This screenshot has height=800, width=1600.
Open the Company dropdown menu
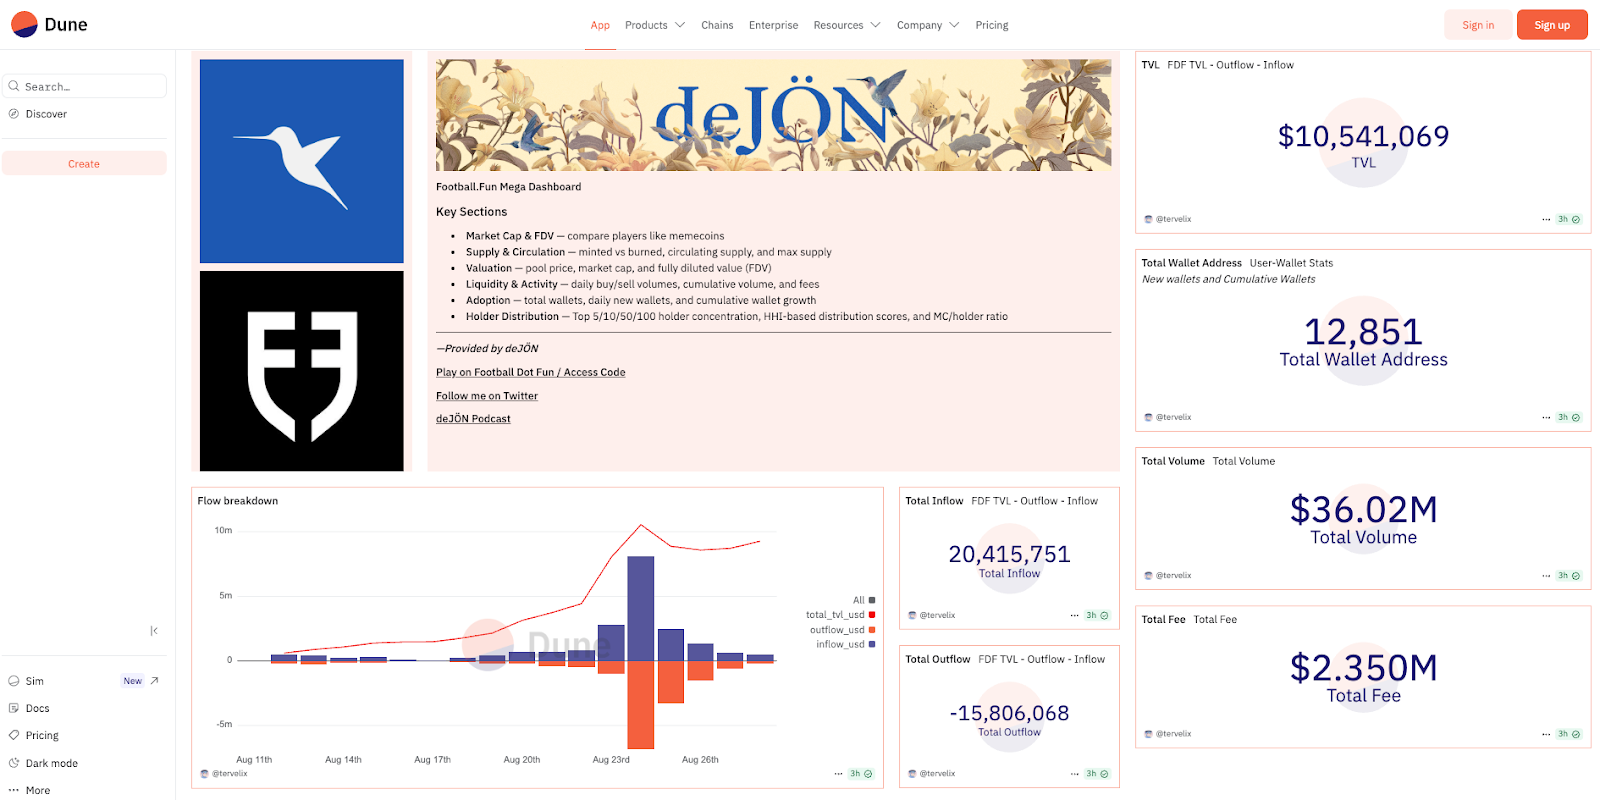[x=927, y=25]
